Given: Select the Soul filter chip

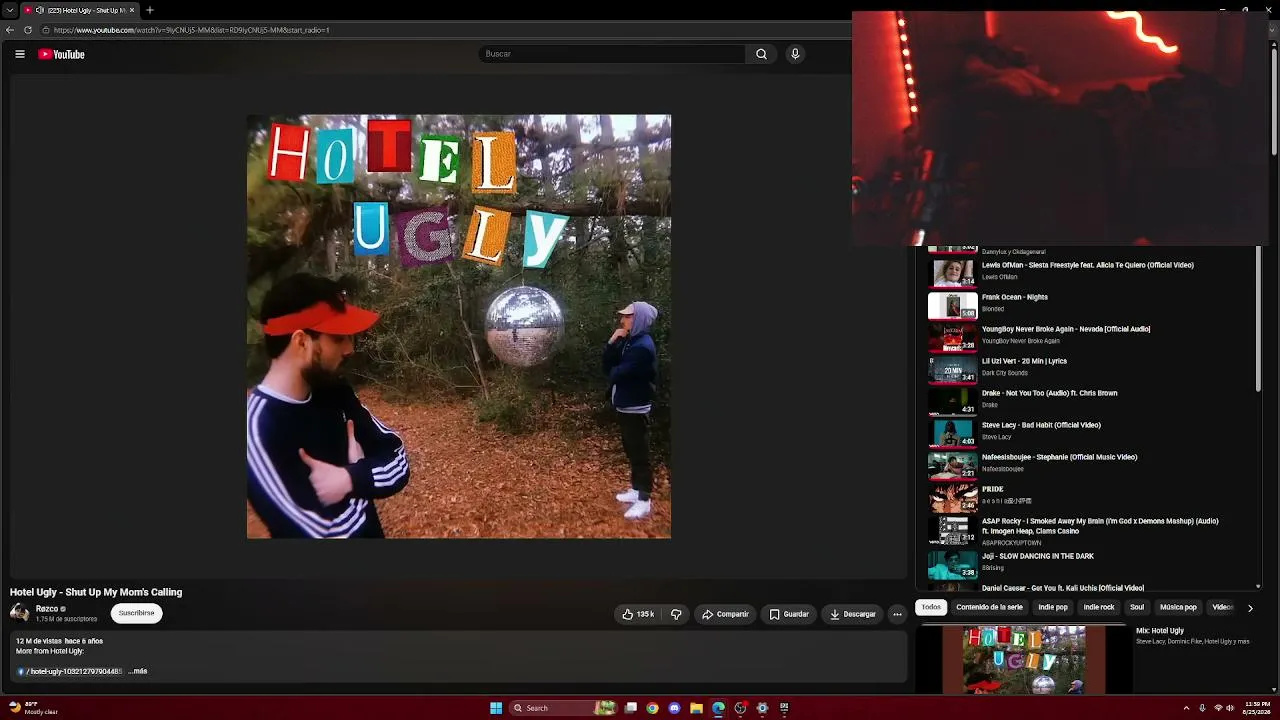Looking at the screenshot, I should 1137,607.
